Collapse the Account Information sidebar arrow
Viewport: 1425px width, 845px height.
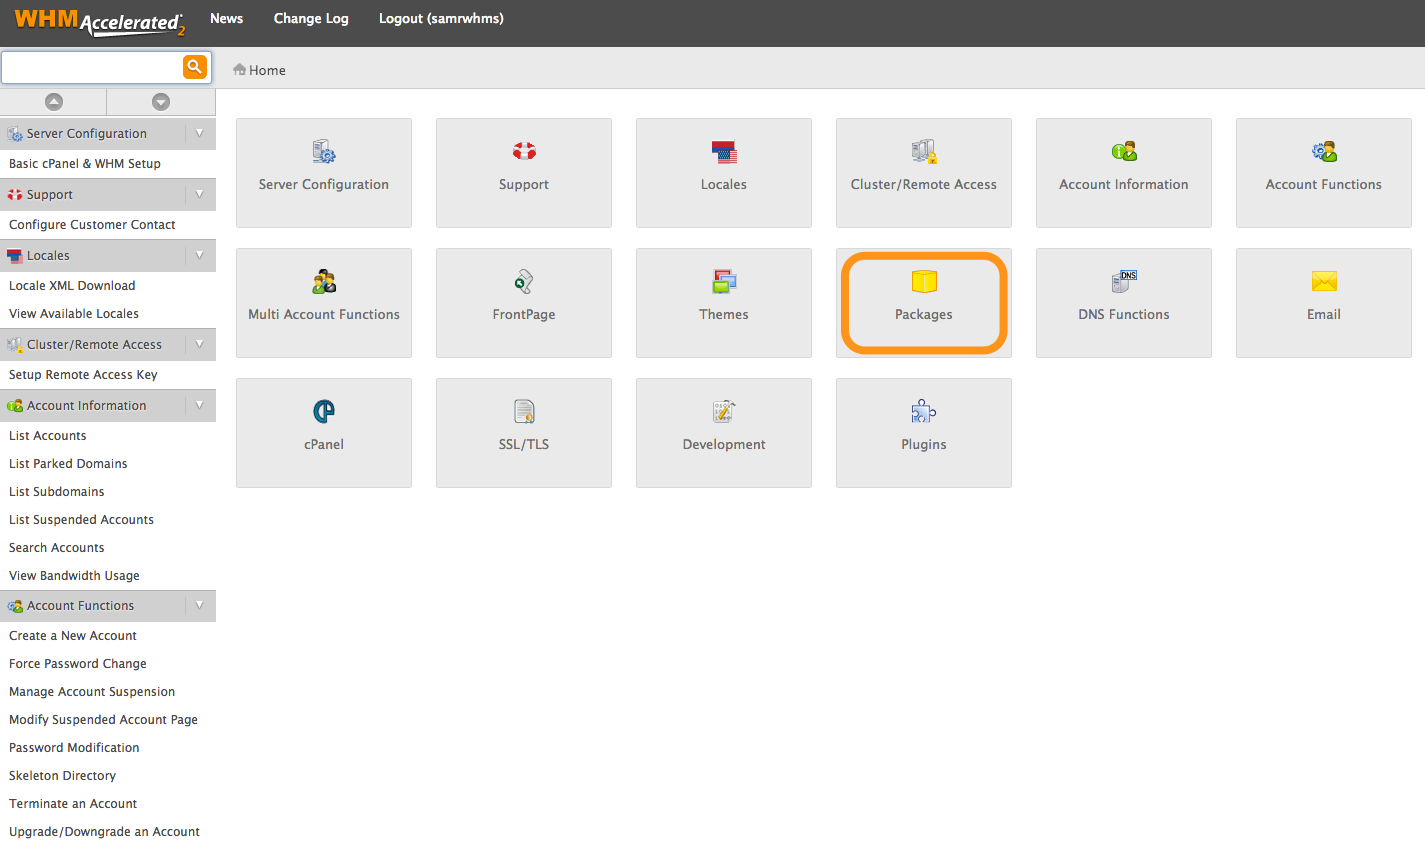click(x=200, y=405)
